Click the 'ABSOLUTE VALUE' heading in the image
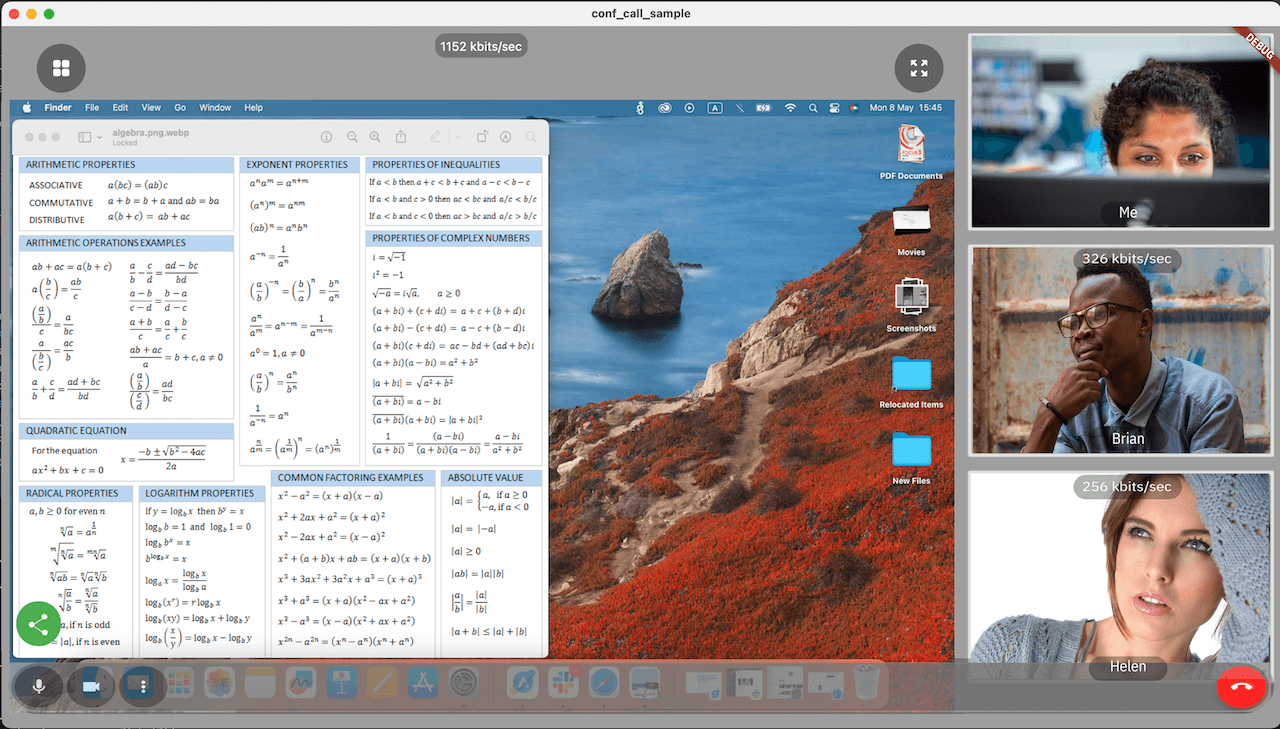Viewport: 1280px width, 729px height. [x=485, y=478]
